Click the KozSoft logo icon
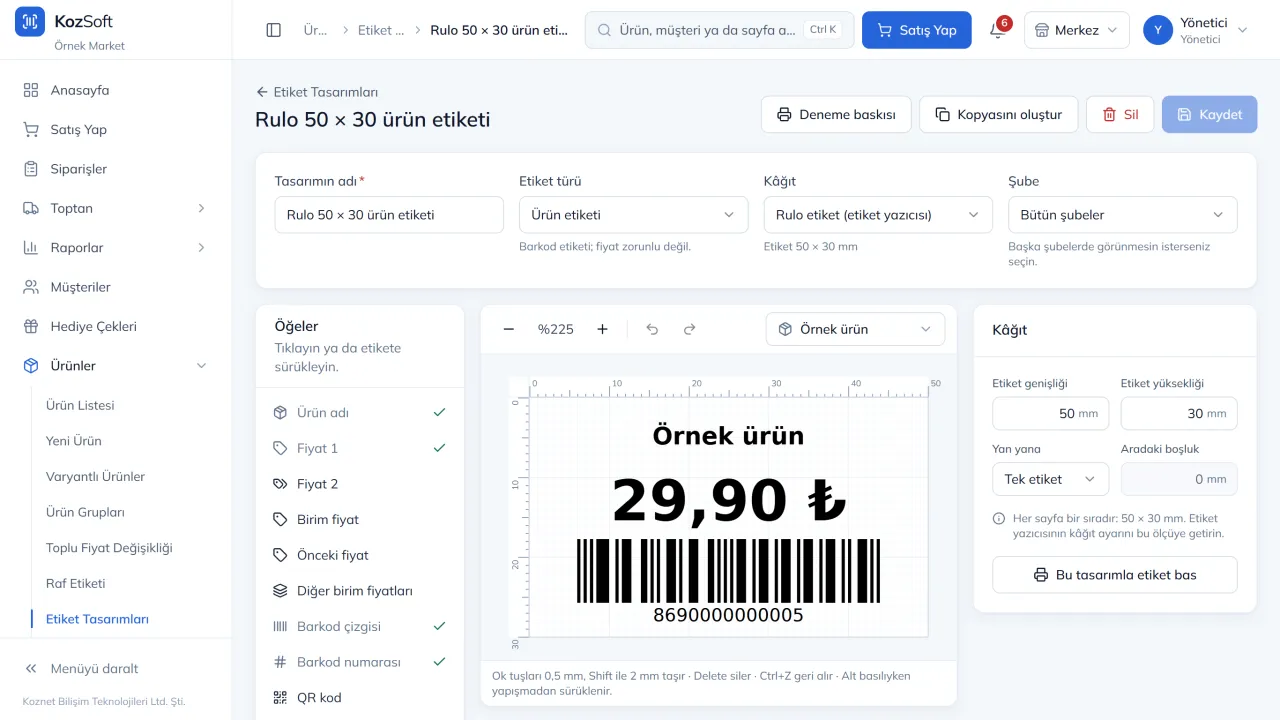1280x720 pixels. pyautogui.click(x=30, y=21)
